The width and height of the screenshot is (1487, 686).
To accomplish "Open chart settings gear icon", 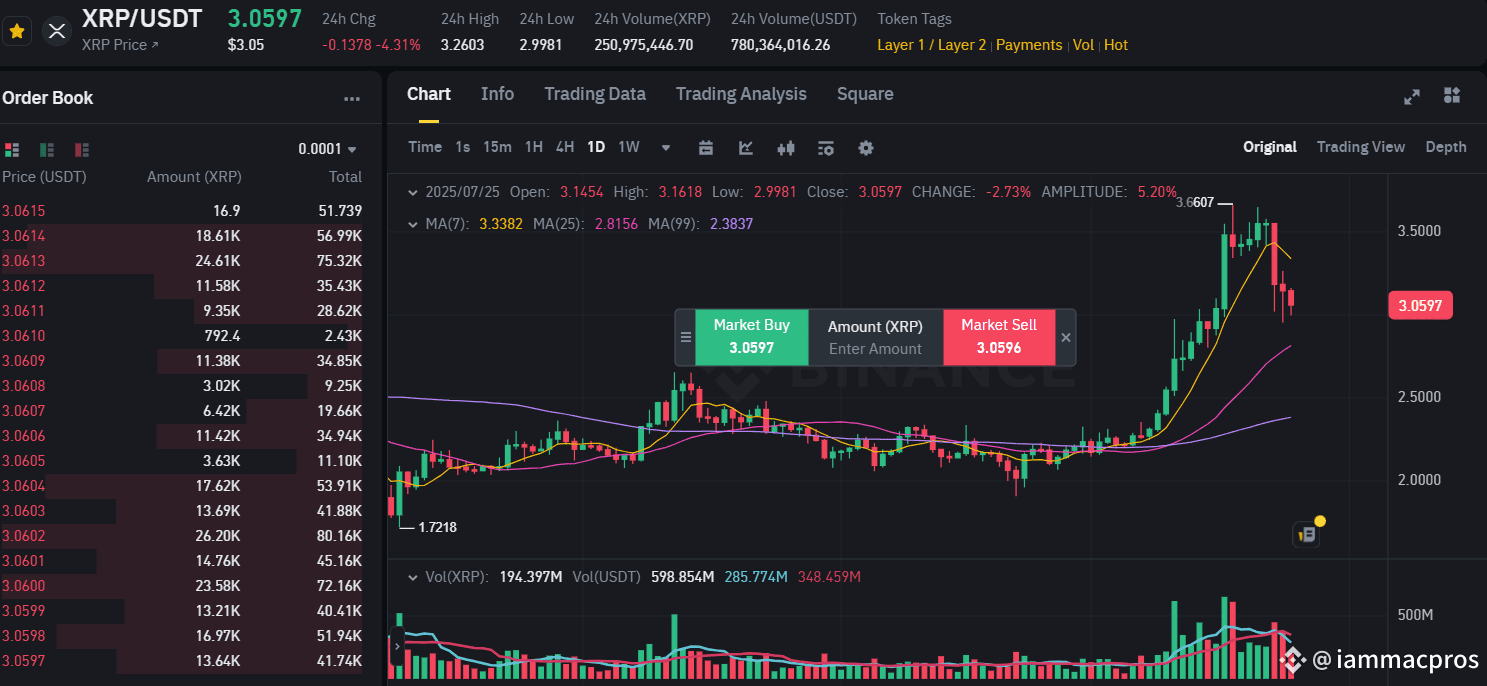I will (866, 148).
